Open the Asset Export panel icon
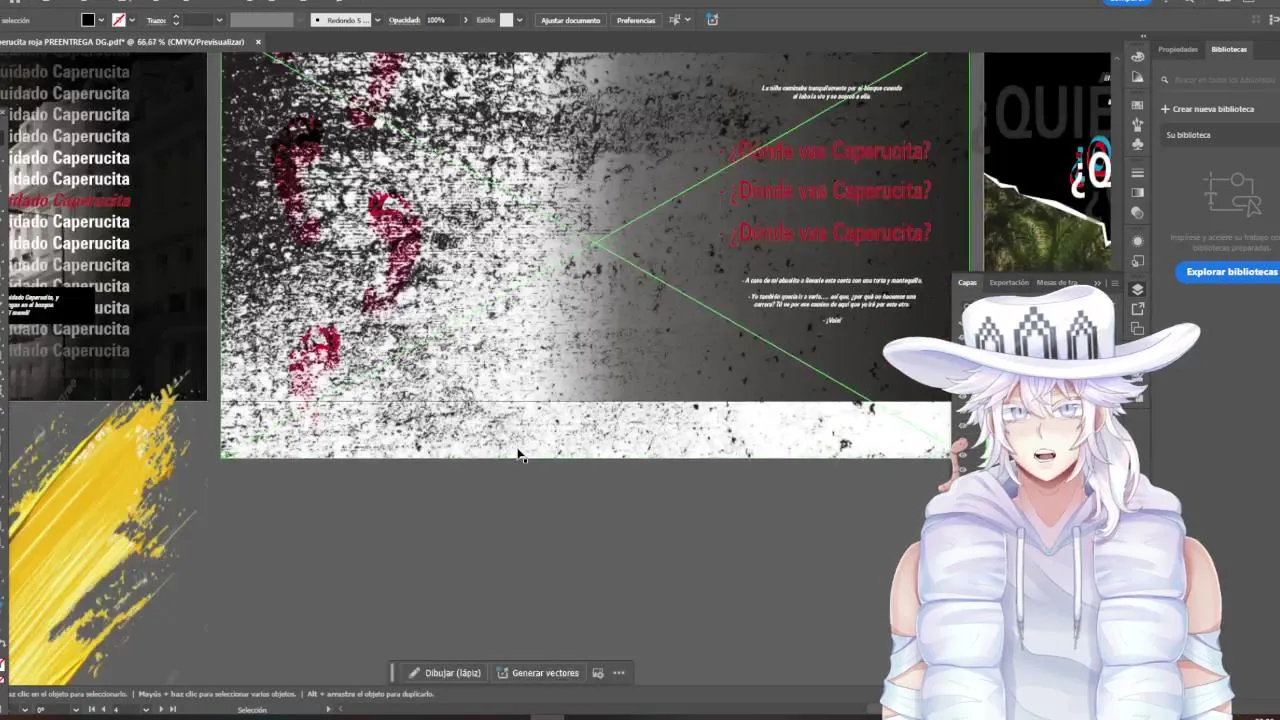 [1137, 309]
